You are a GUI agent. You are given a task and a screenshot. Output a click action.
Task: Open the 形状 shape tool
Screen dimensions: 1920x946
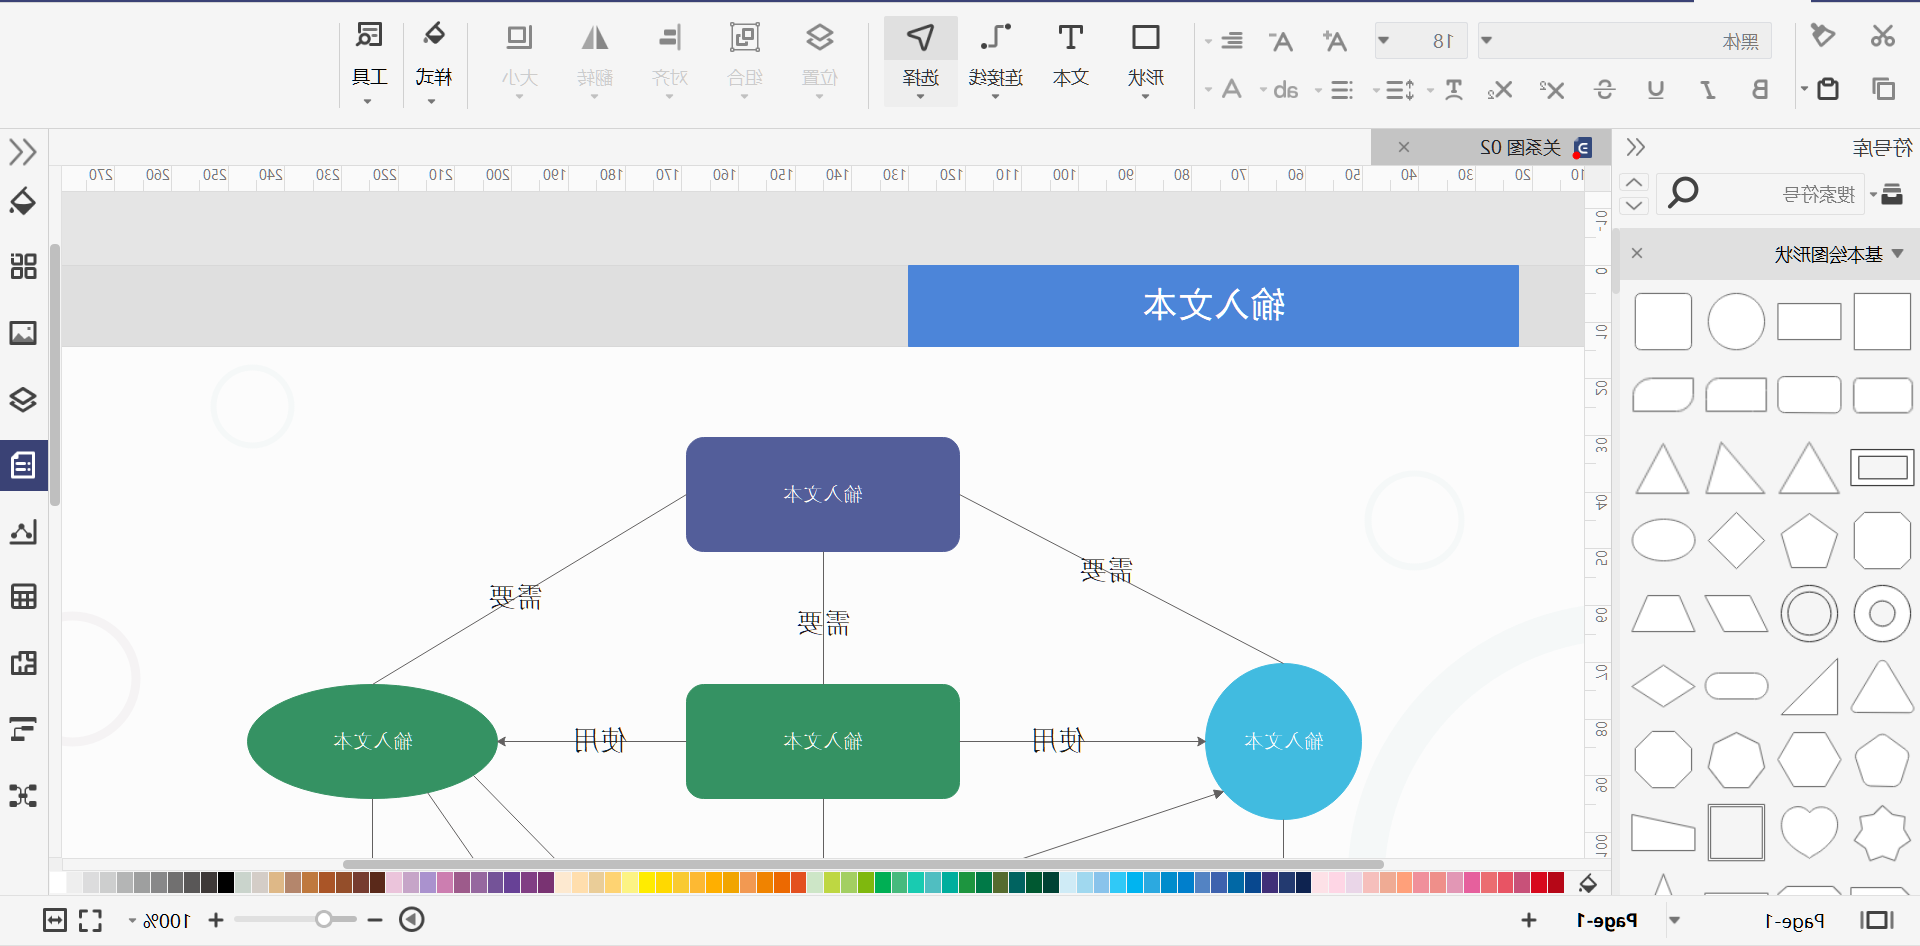pos(1146,60)
